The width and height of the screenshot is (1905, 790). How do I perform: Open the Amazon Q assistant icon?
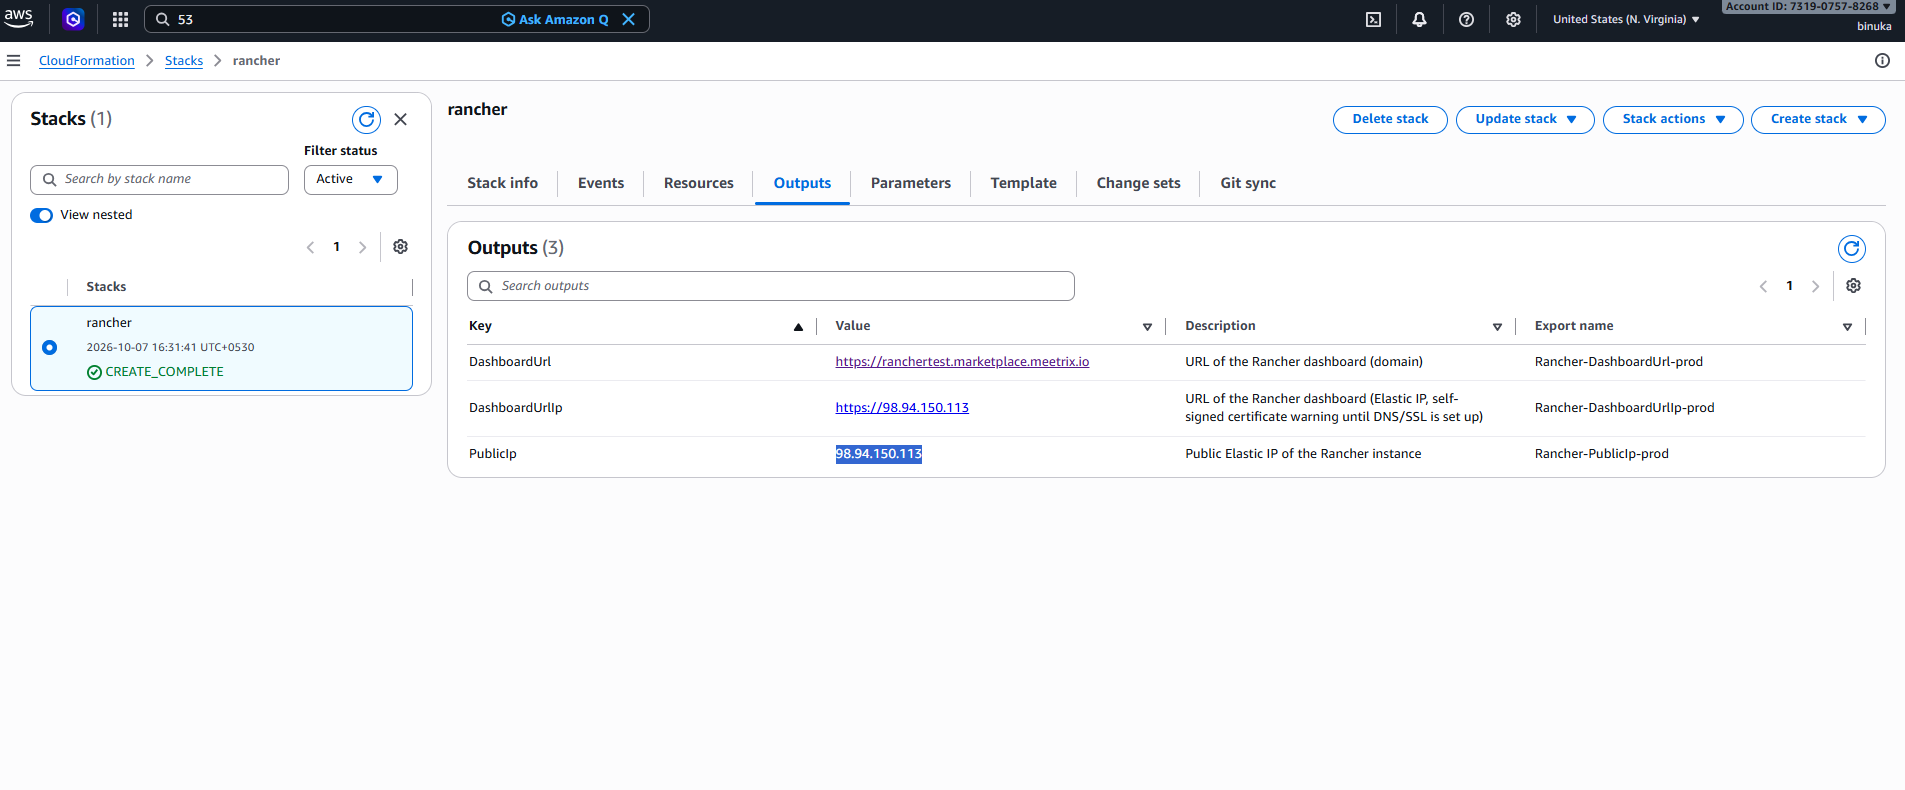(73, 19)
